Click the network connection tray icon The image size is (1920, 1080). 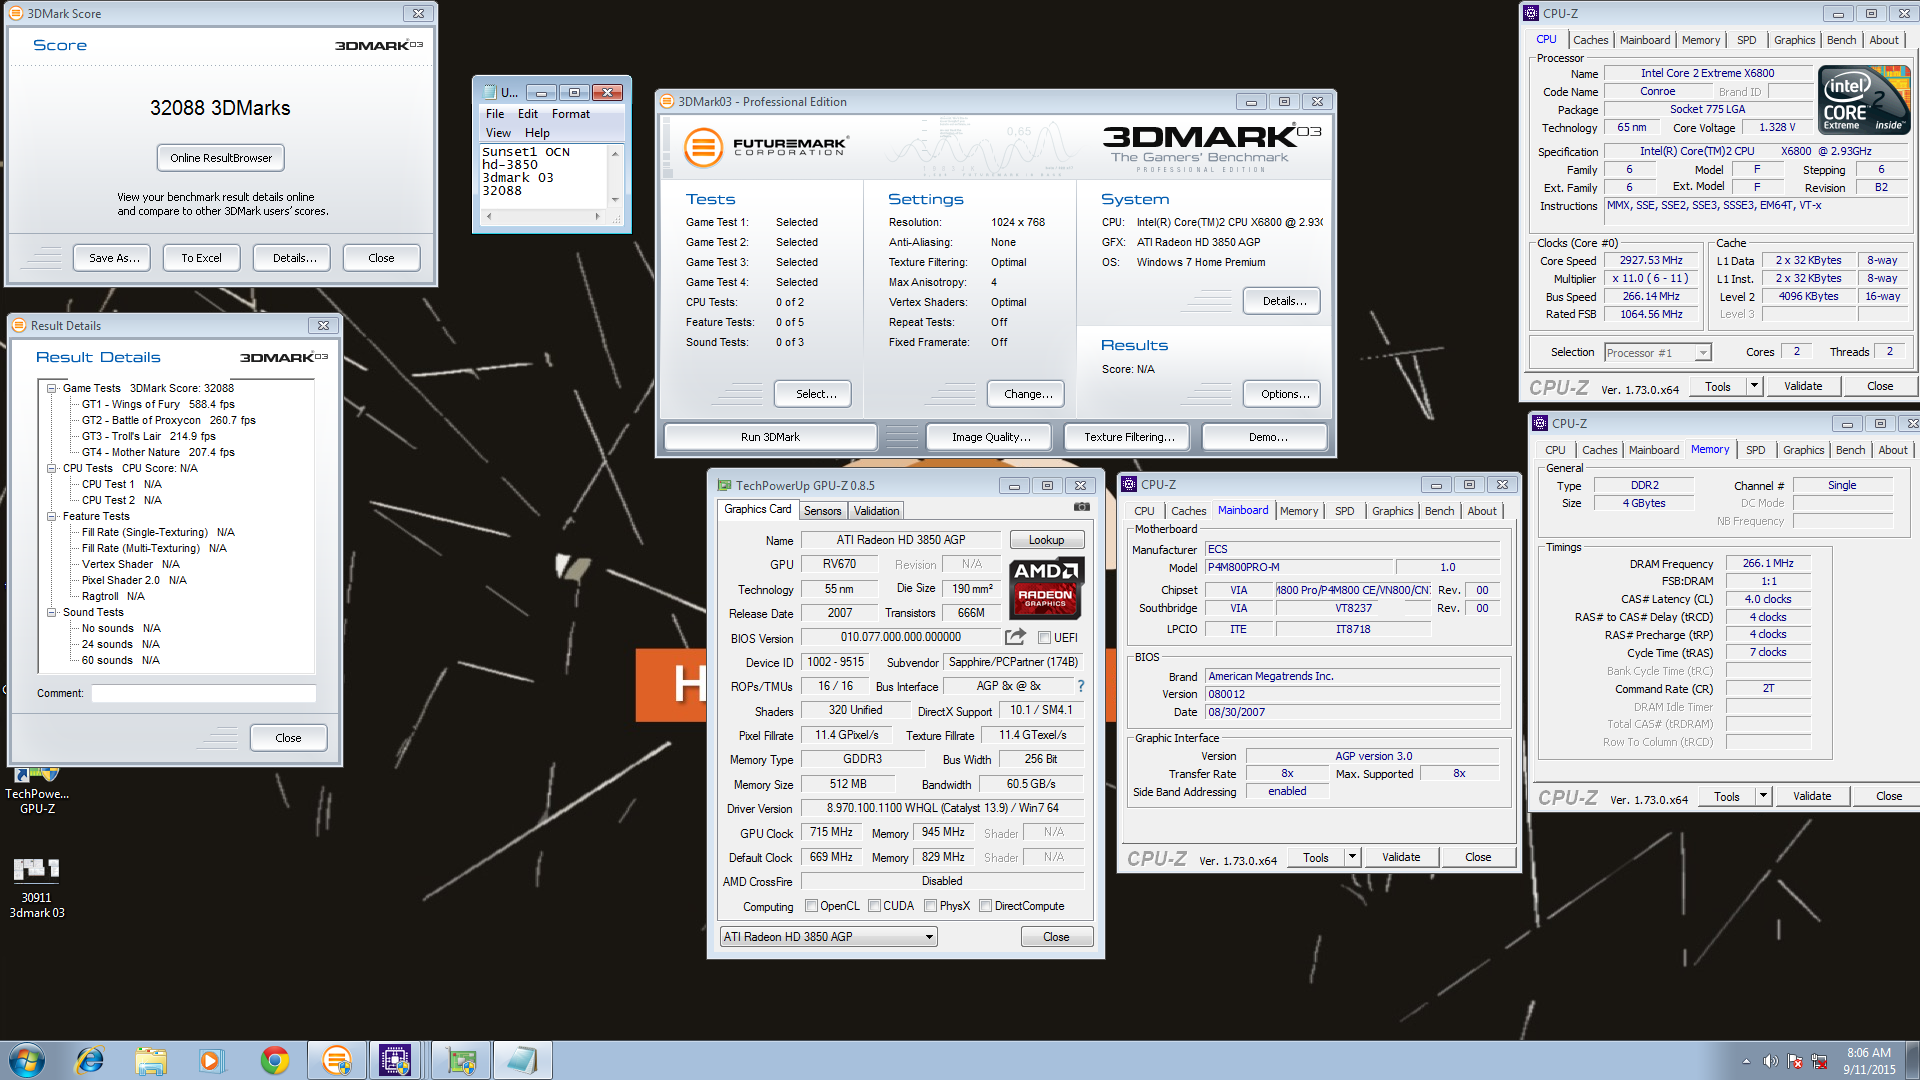(x=1819, y=1061)
